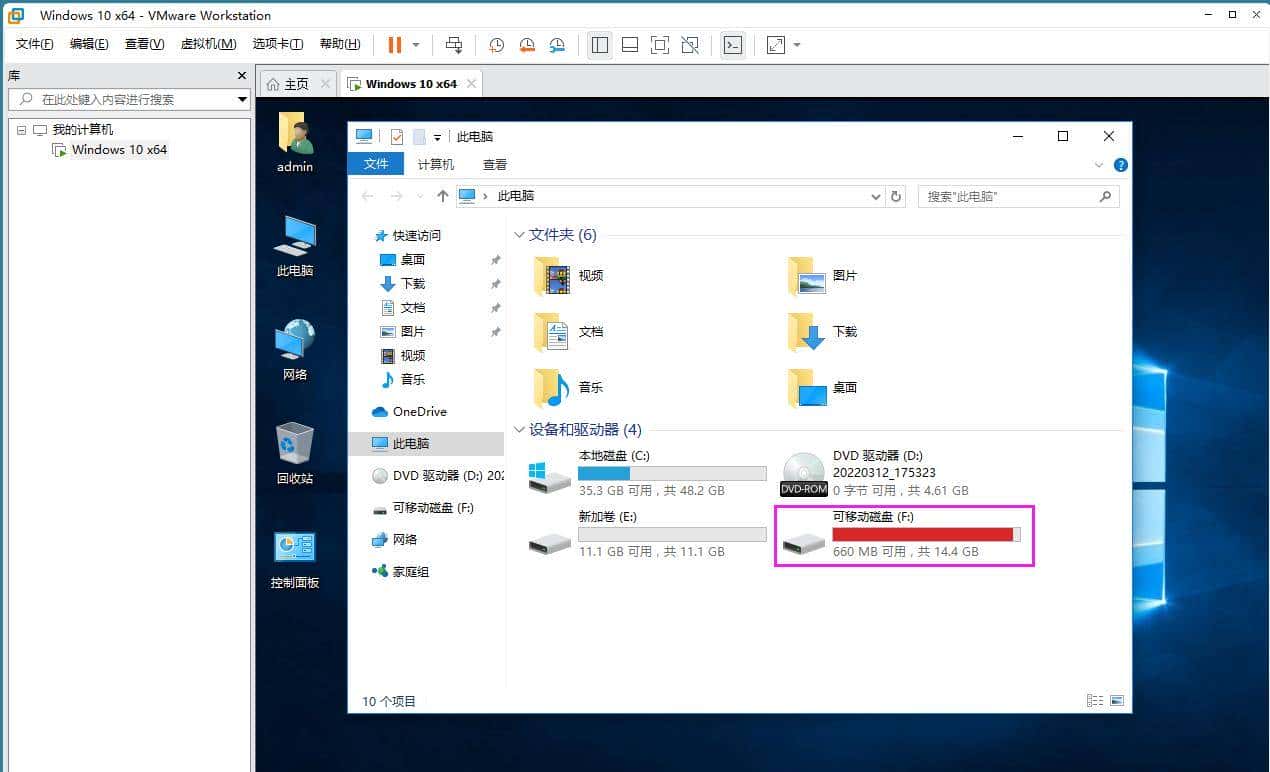Open the virtual machine console view
1270x772 pixels.
coord(732,45)
